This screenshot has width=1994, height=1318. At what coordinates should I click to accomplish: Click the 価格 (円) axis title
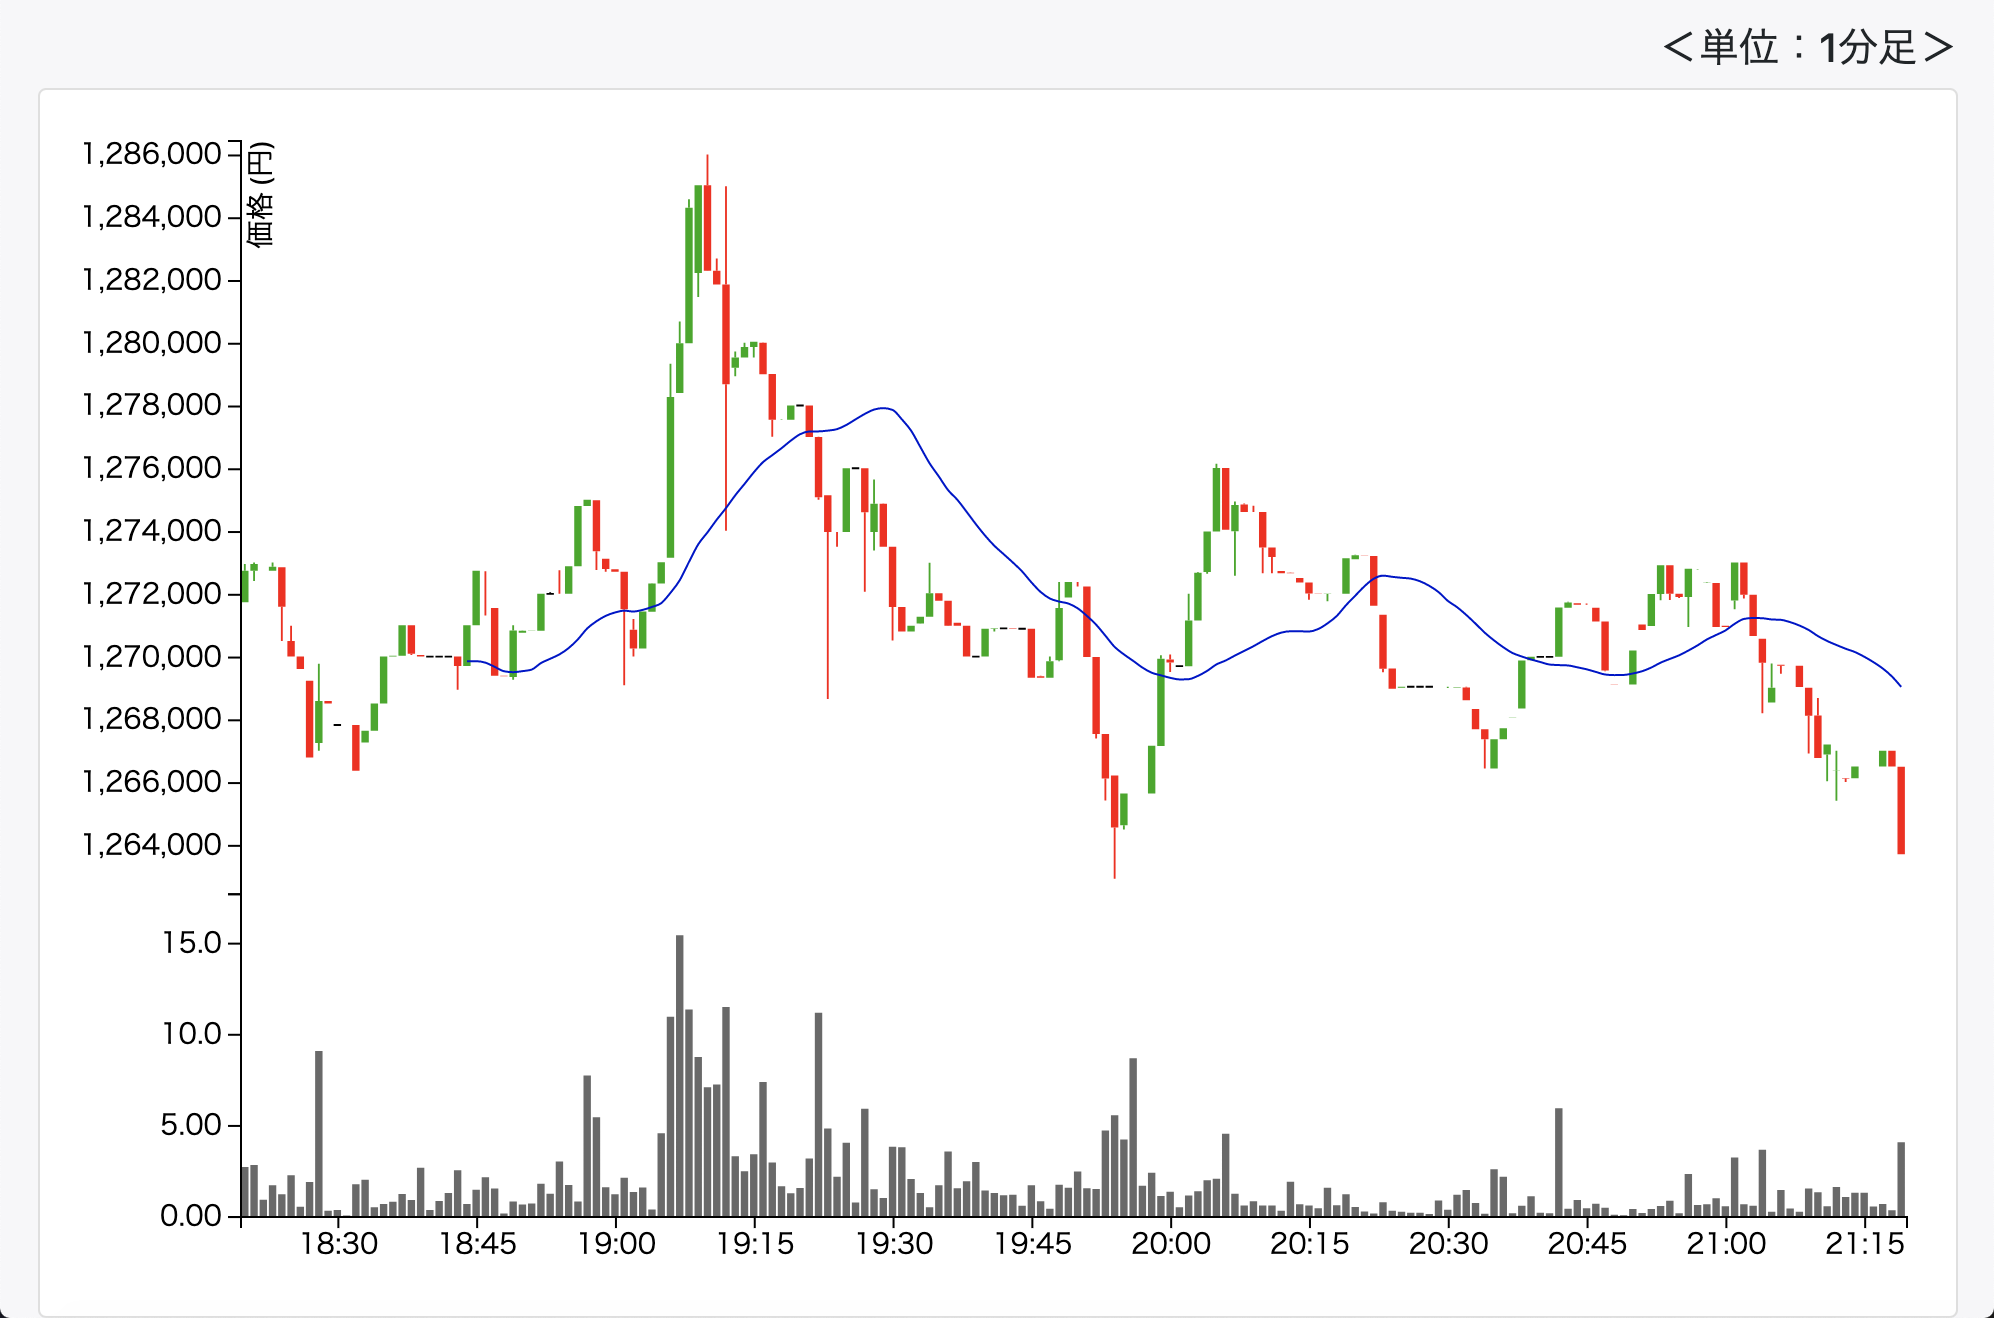pyautogui.click(x=259, y=194)
